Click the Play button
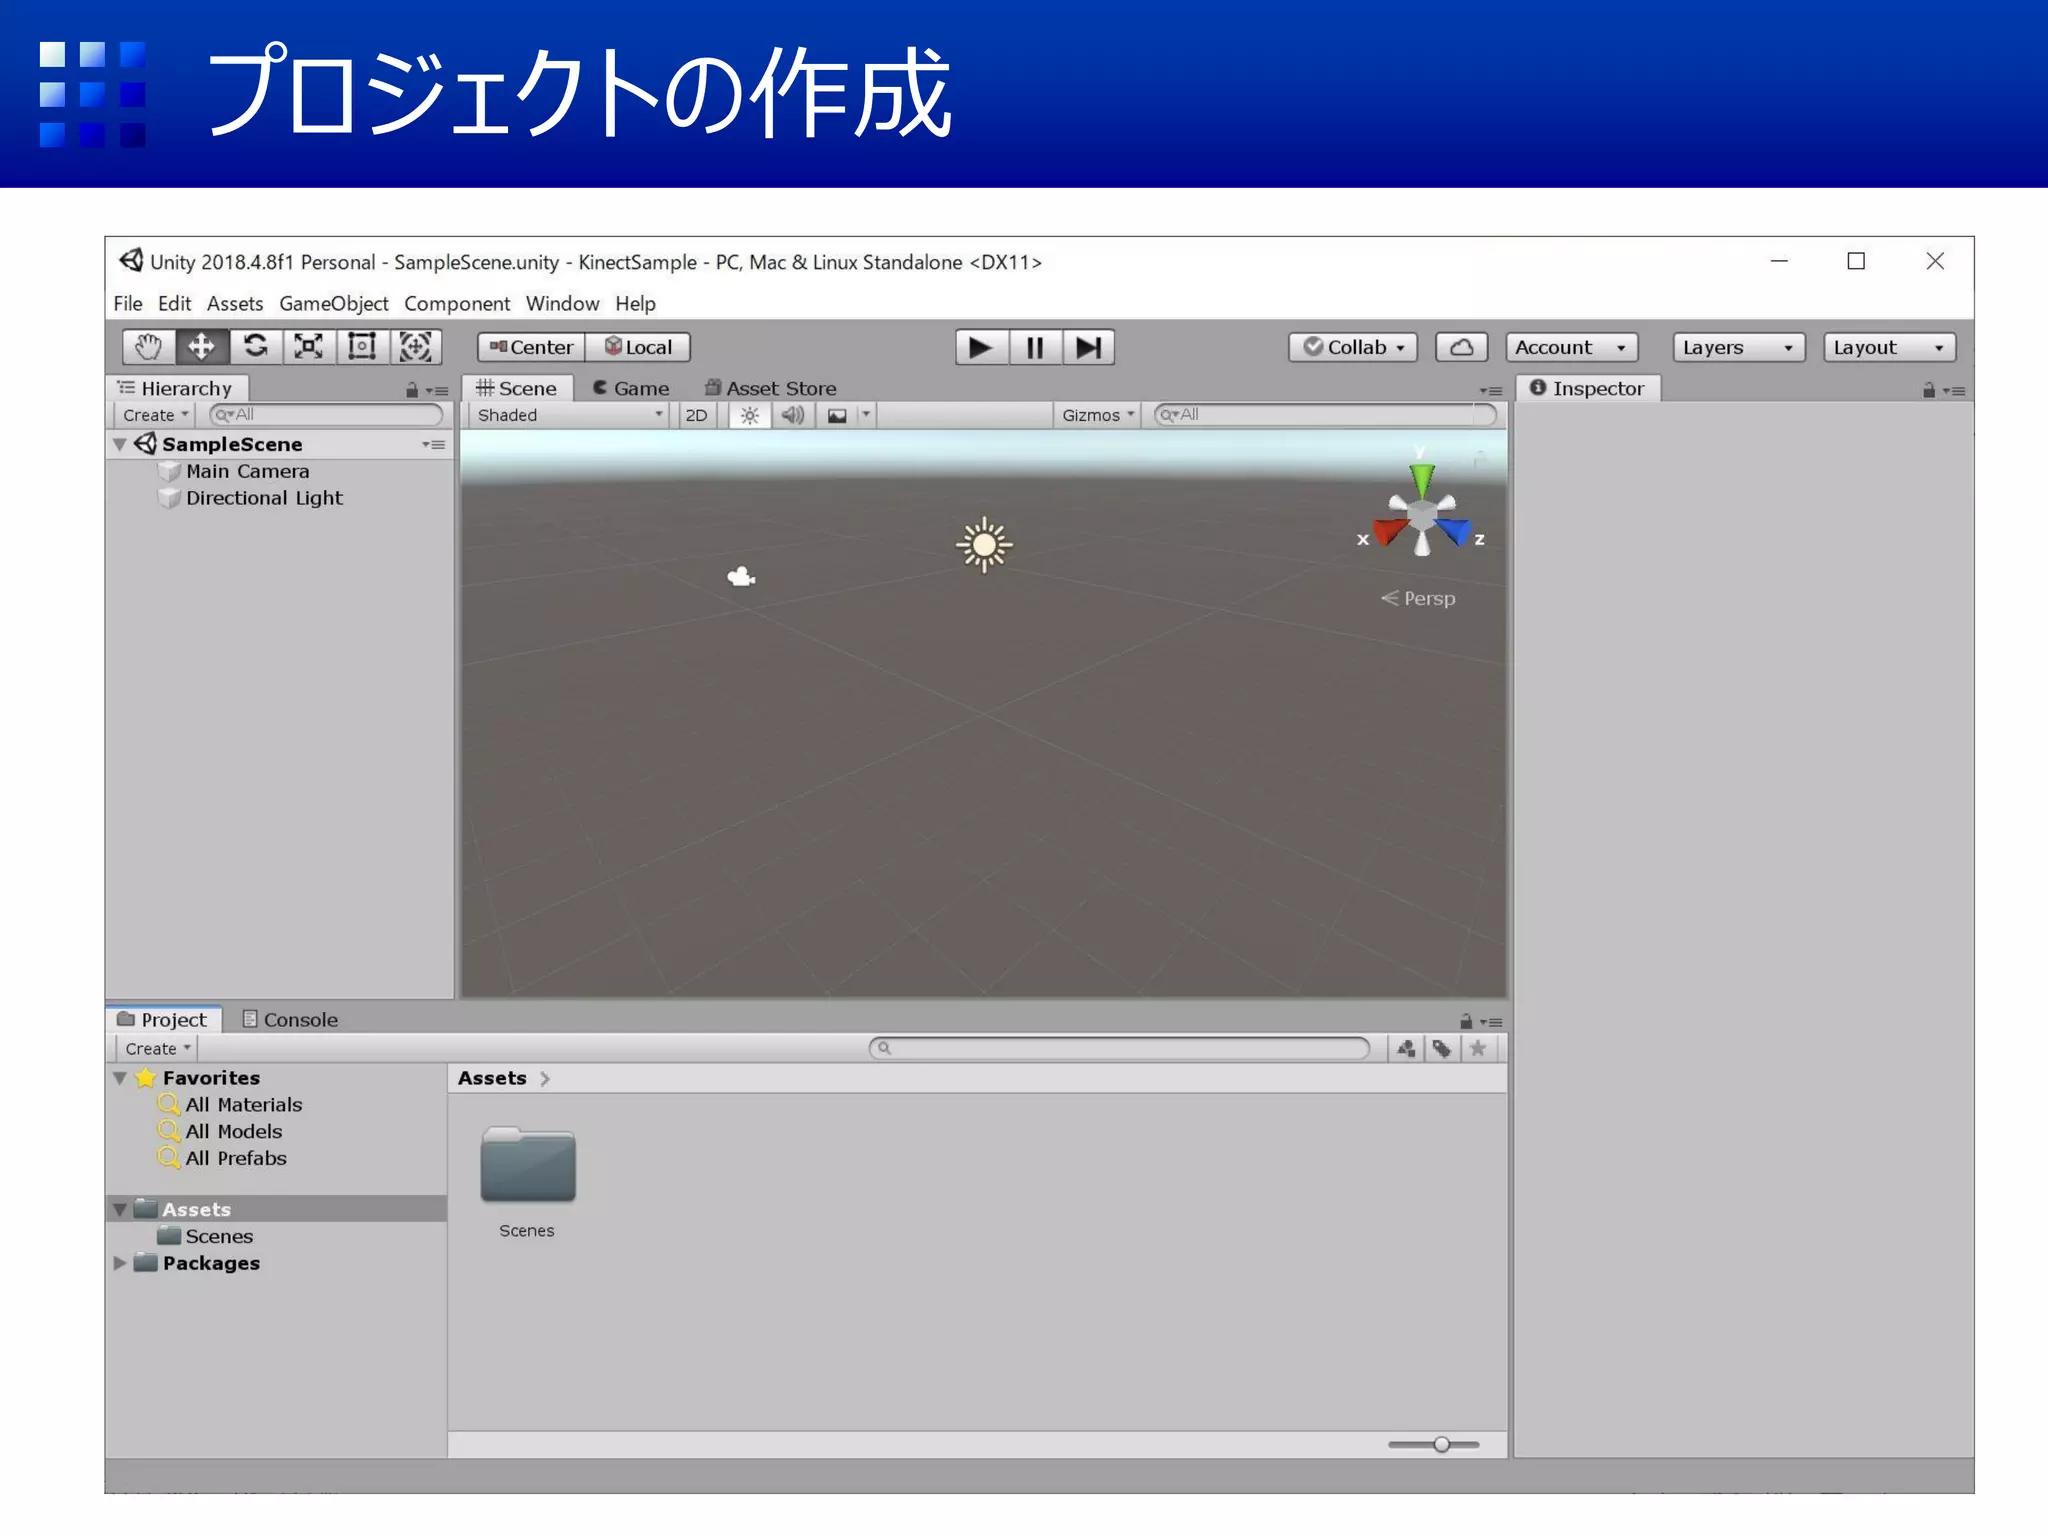The image size is (2048, 1536). click(981, 347)
